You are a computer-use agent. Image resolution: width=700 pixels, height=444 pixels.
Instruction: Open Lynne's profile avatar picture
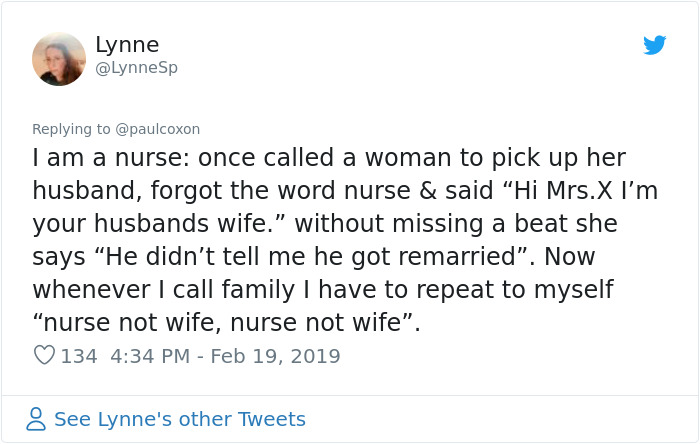pyautogui.click(x=59, y=59)
